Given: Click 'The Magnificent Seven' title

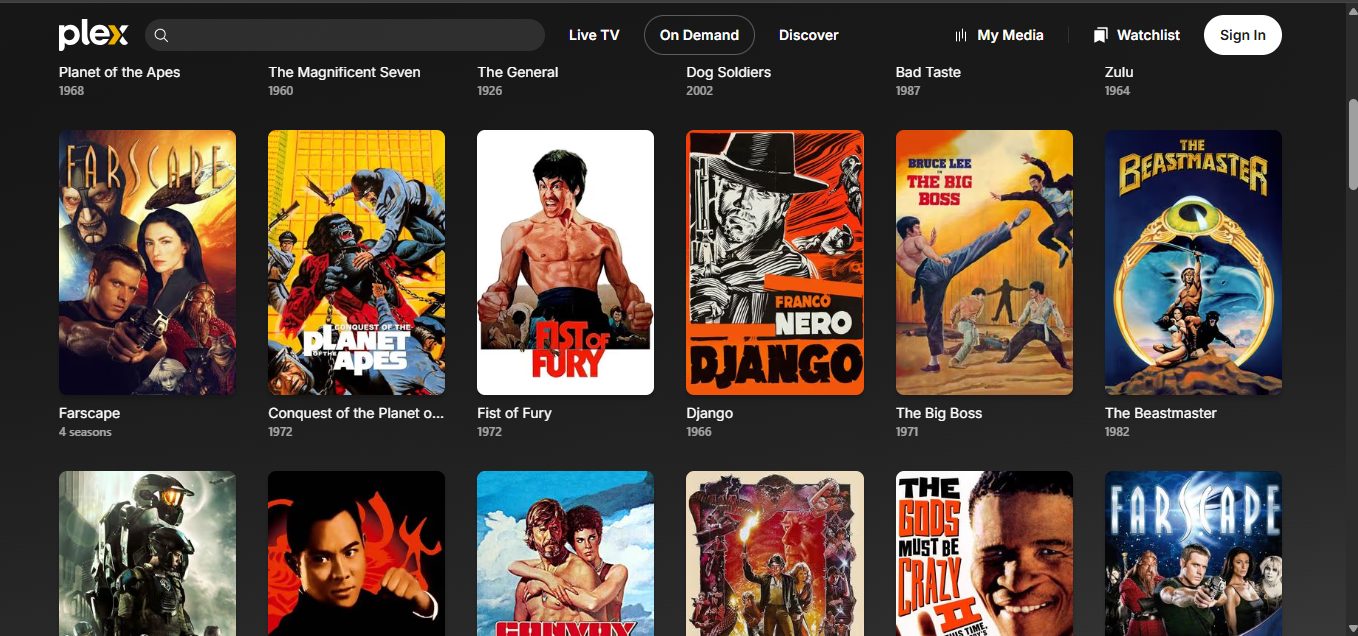Looking at the screenshot, I should click(x=344, y=72).
